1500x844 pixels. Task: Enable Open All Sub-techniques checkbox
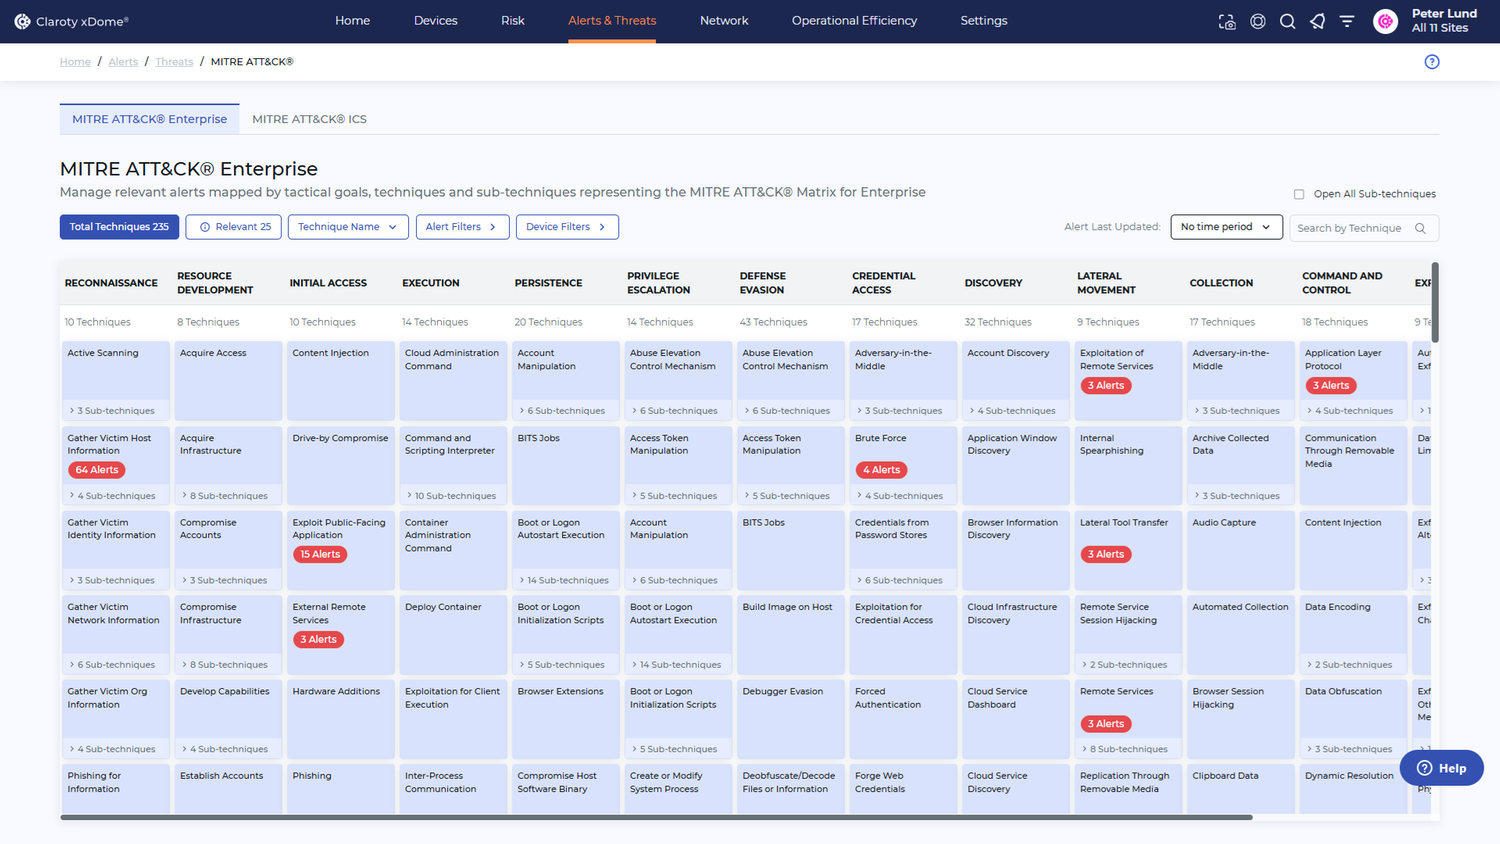[x=1299, y=194]
